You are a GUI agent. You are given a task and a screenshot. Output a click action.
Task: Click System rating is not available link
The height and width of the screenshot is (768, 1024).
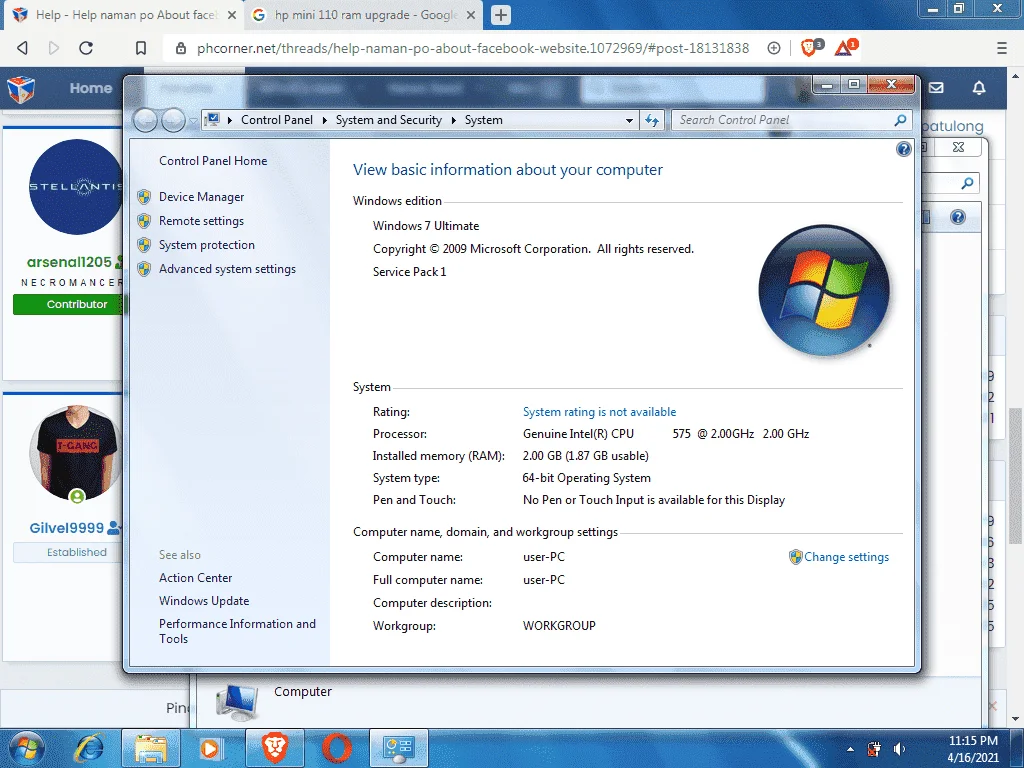tap(600, 412)
